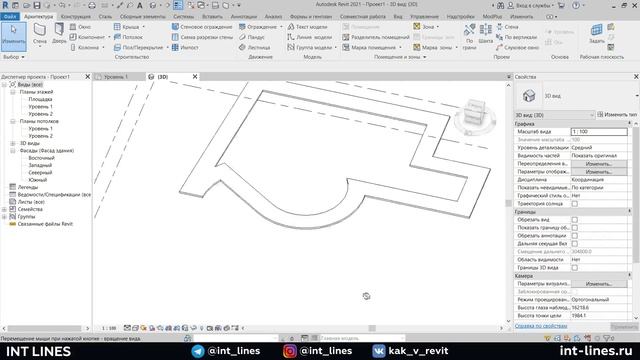Select the Слуховое окно (Dormer) tool

[x=518, y=47]
